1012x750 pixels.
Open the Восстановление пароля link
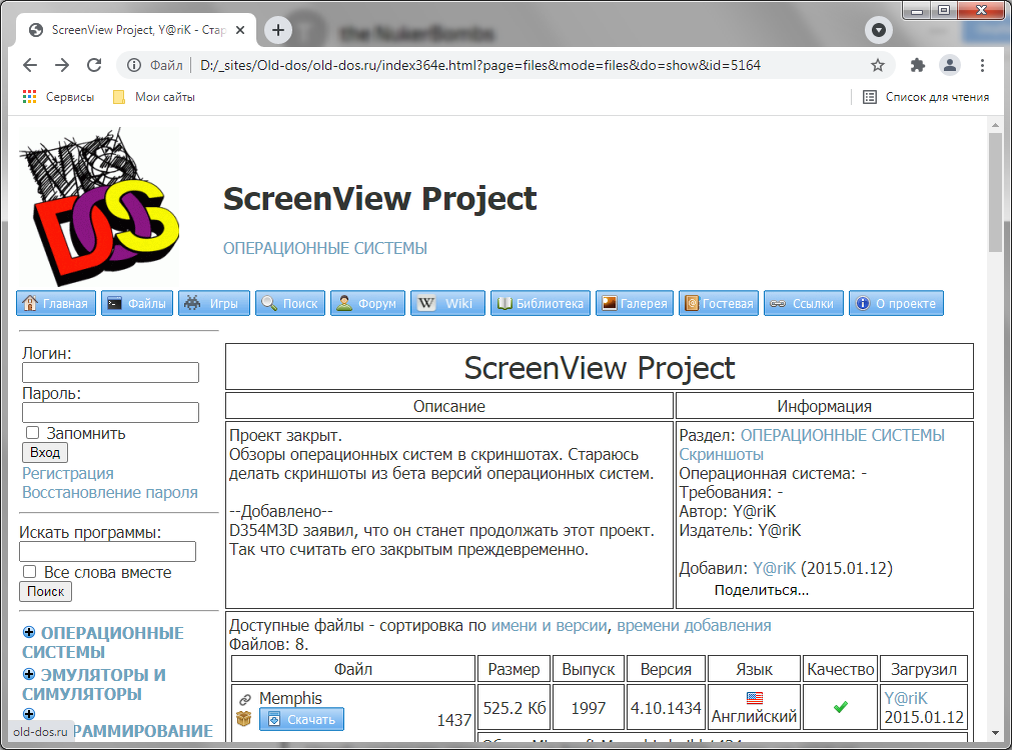[110, 492]
